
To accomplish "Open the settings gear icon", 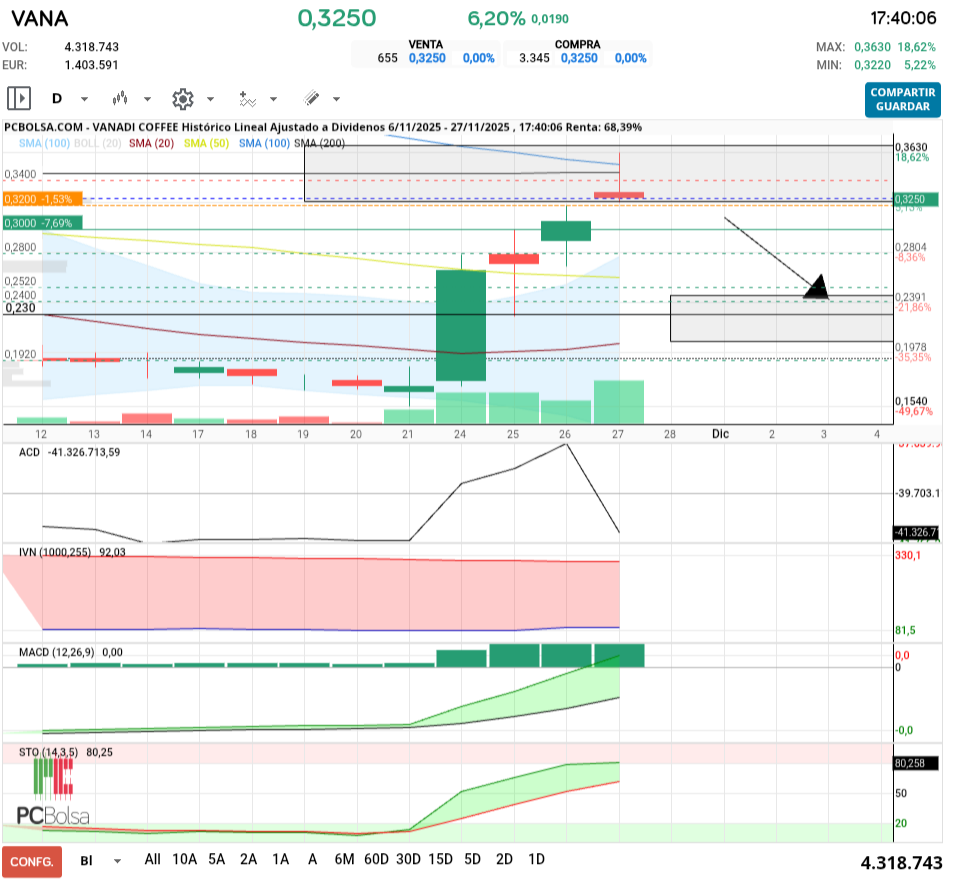I will click(x=182, y=99).
